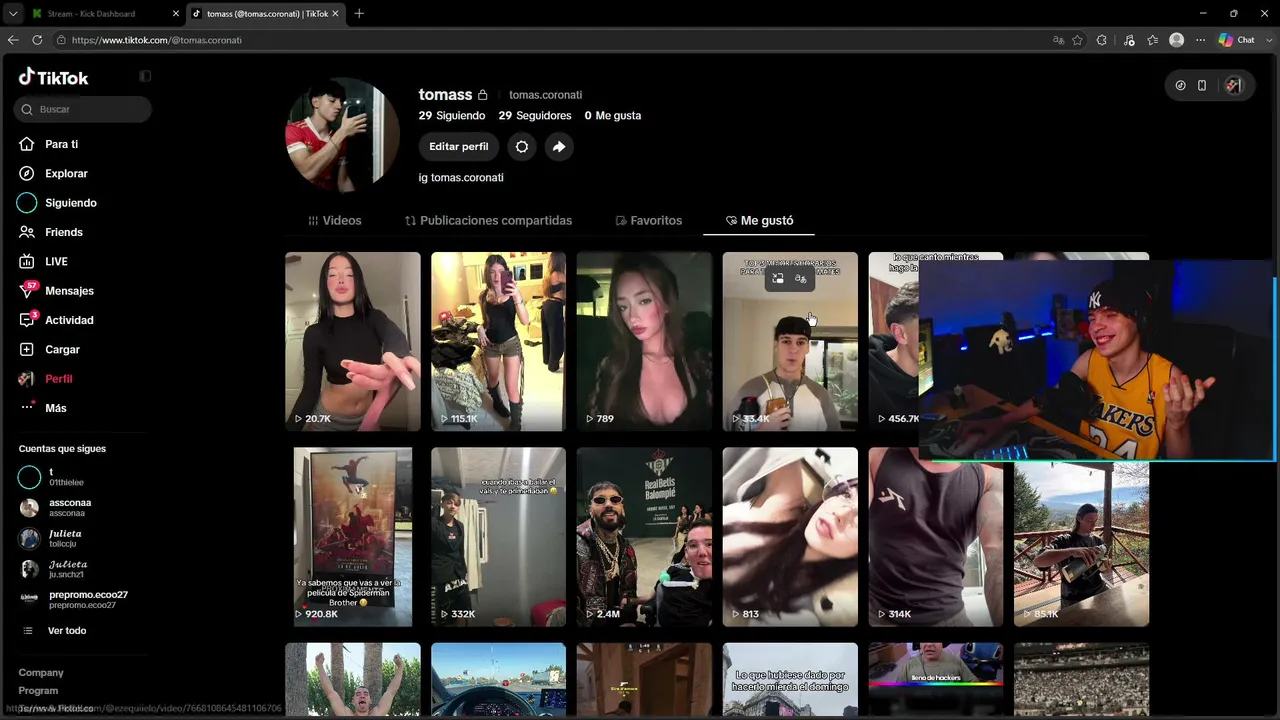Close the TikTok tomass tab
The image size is (1280, 720).
[x=337, y=14]
